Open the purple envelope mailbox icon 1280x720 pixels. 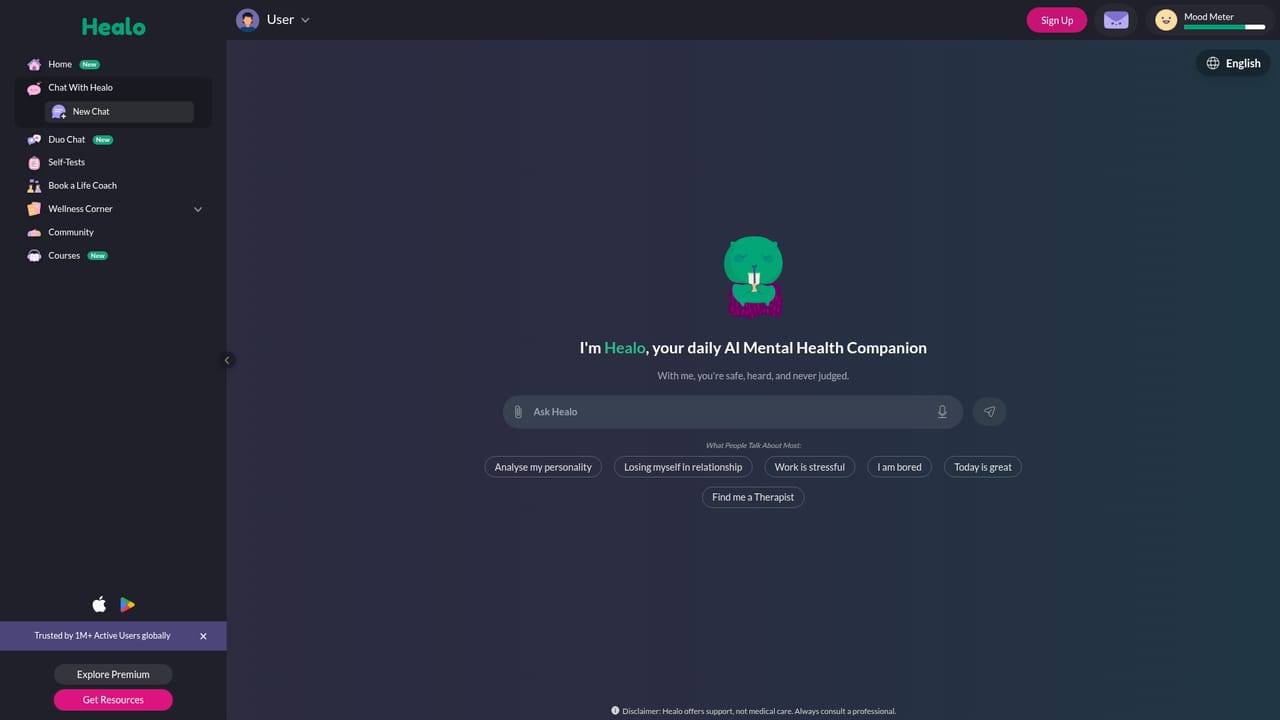(1116, 20)
